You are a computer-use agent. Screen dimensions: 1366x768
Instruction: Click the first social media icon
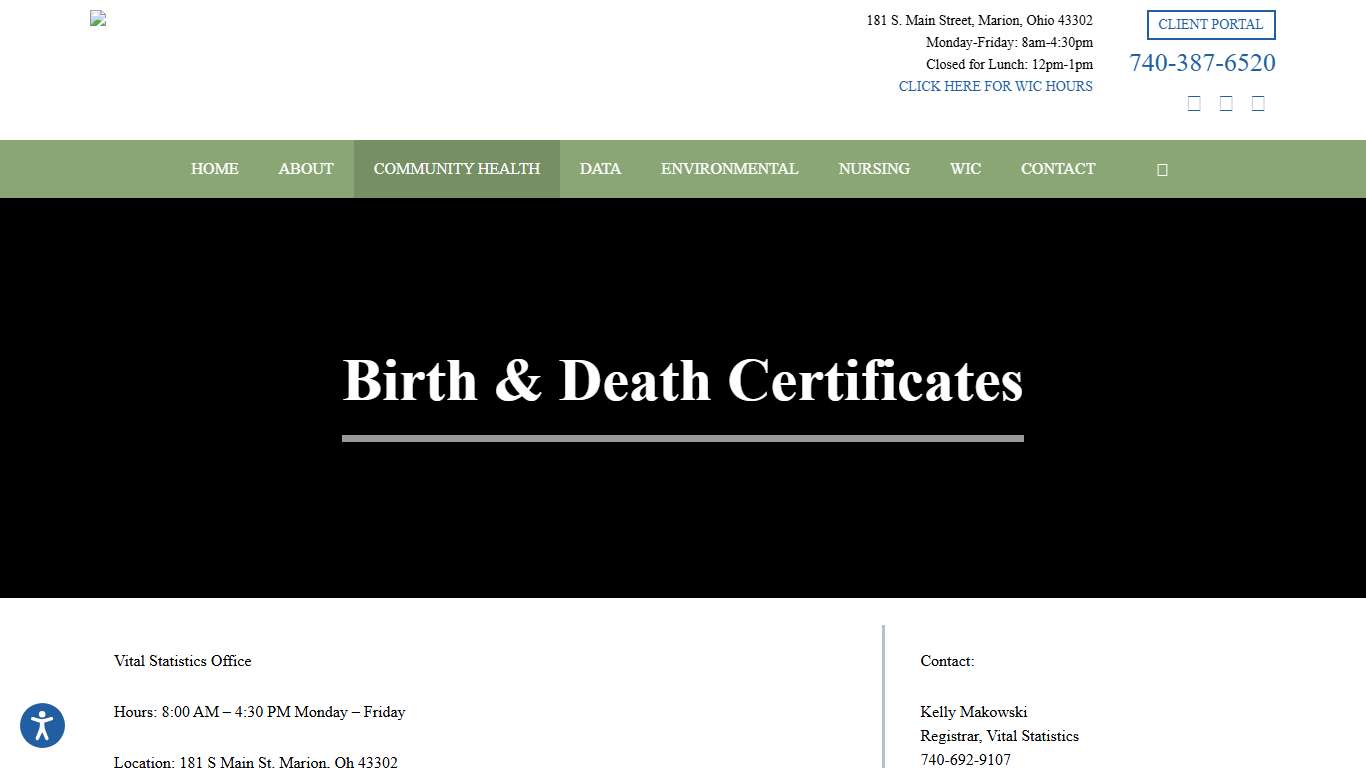point(1194,102)
